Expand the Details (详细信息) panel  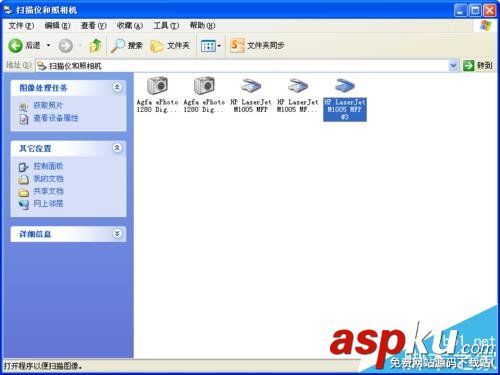point(117,234)
